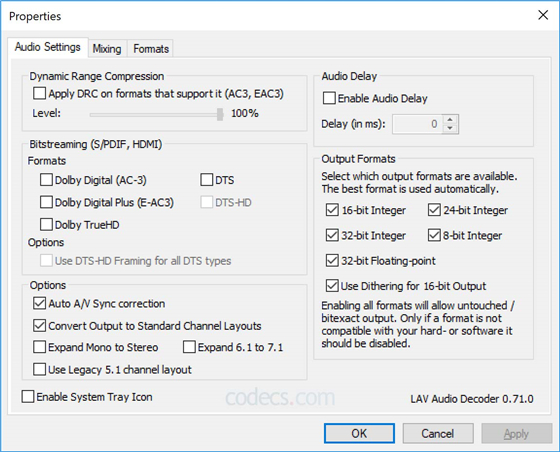
Task: Check Expand 6.1 to 7.1
Action: (189, 347)
